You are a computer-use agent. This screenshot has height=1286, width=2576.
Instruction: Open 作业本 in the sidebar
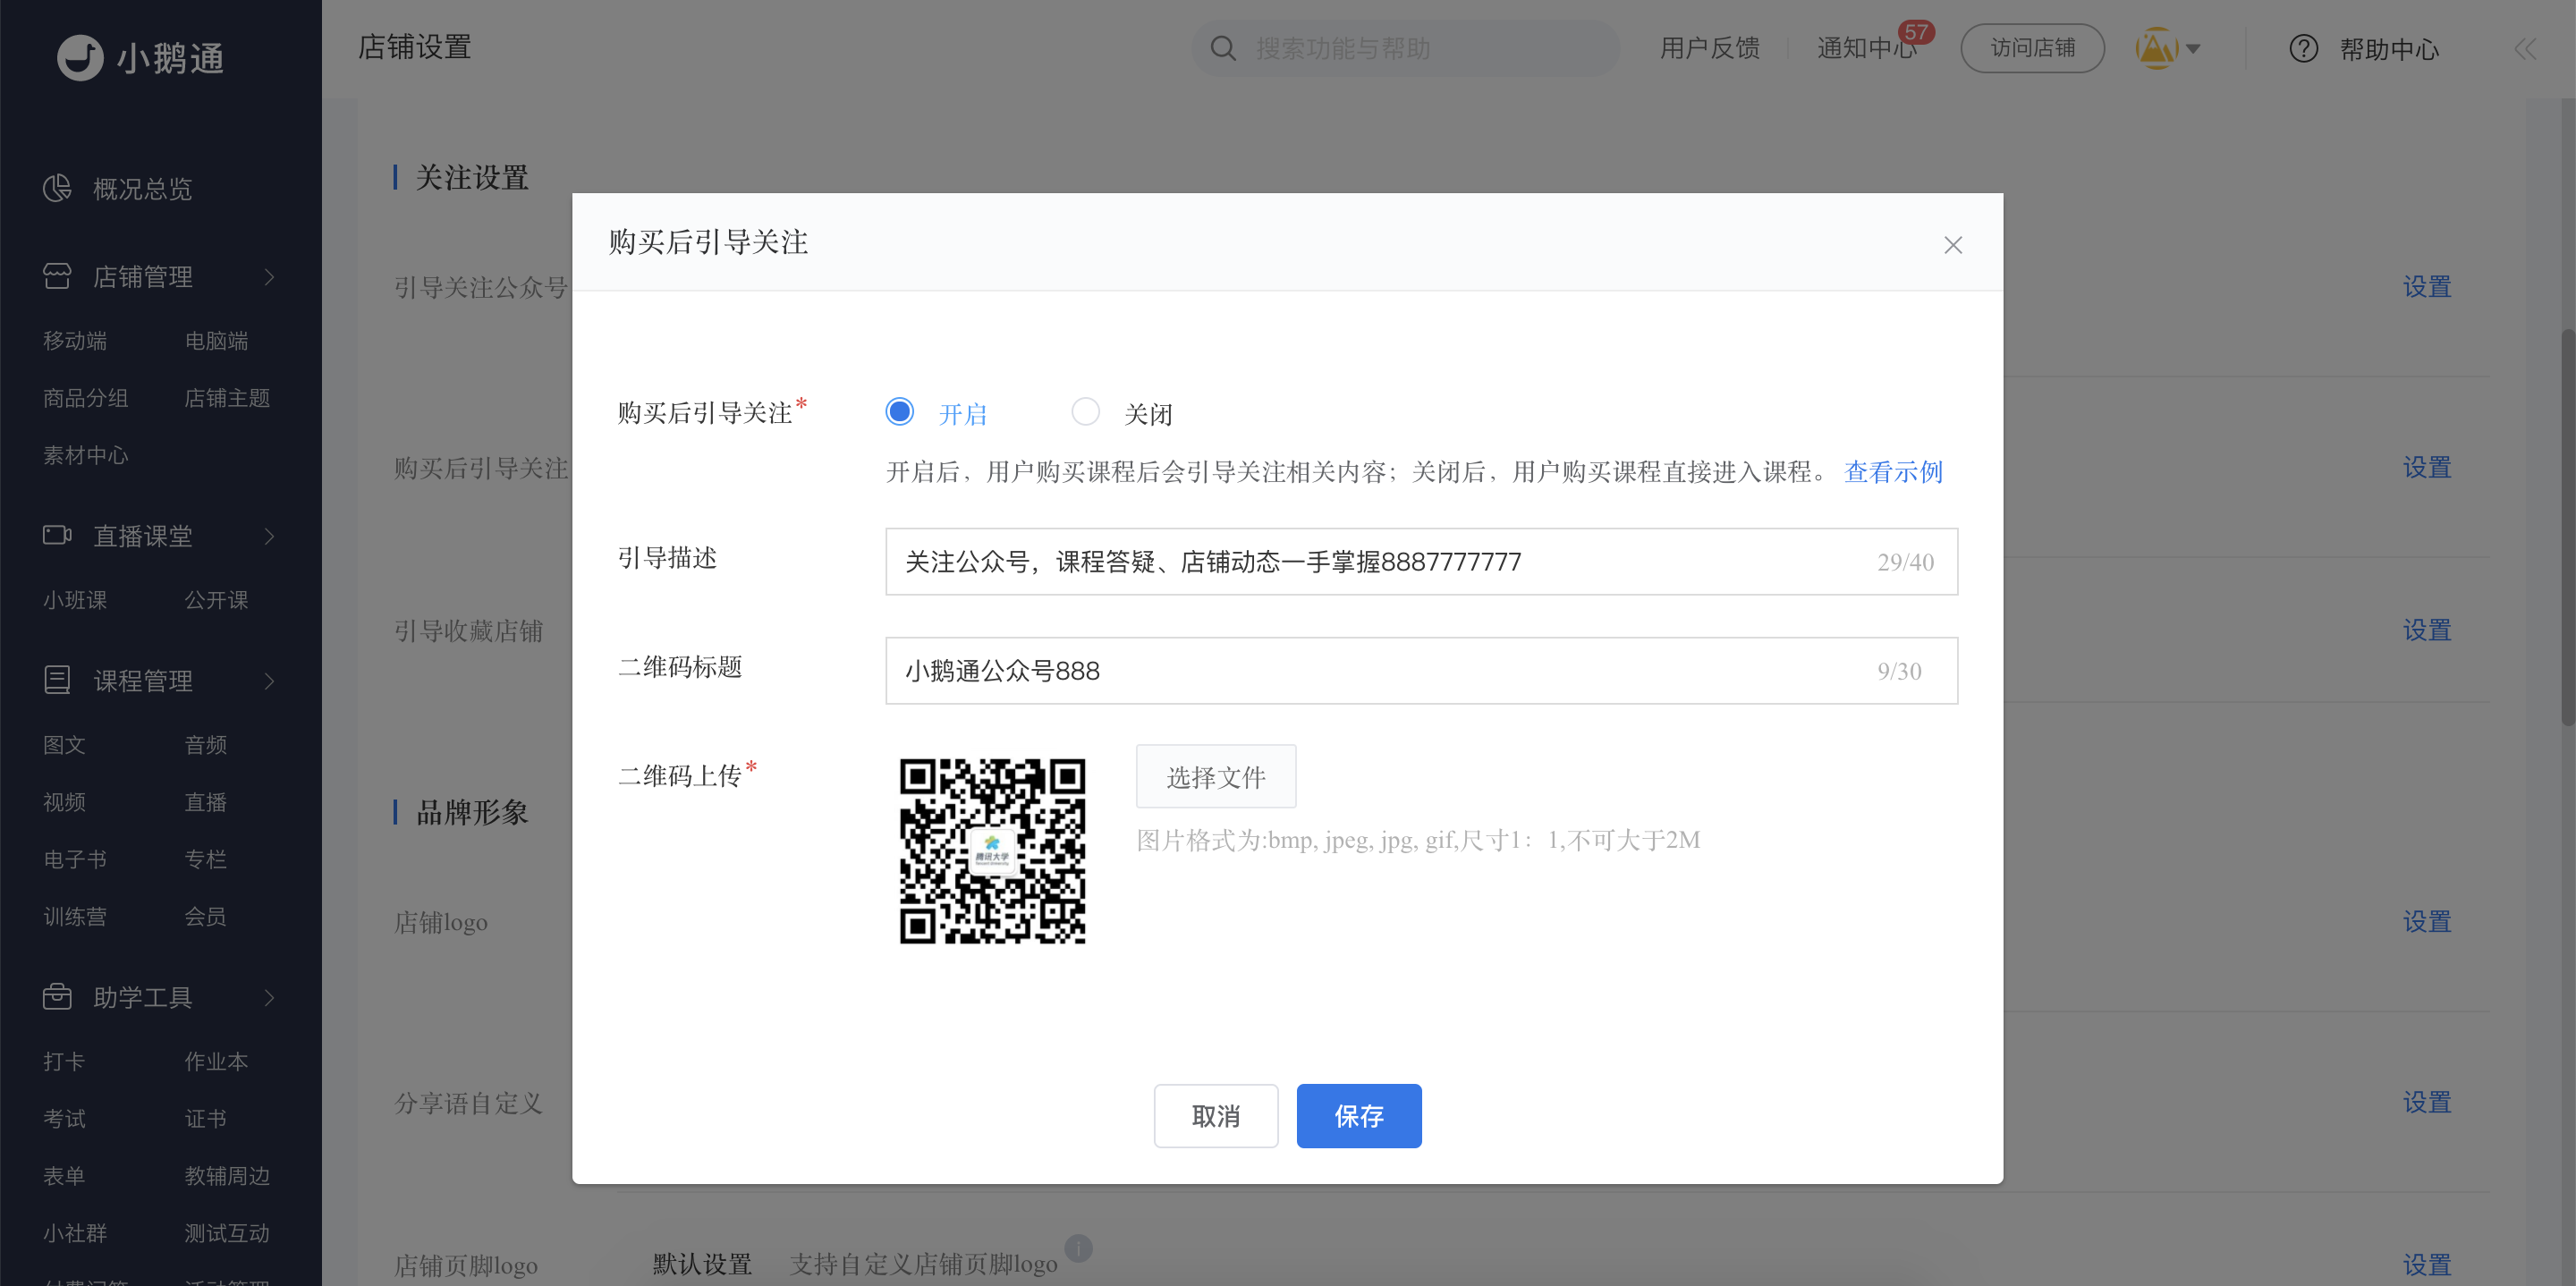216,1061
